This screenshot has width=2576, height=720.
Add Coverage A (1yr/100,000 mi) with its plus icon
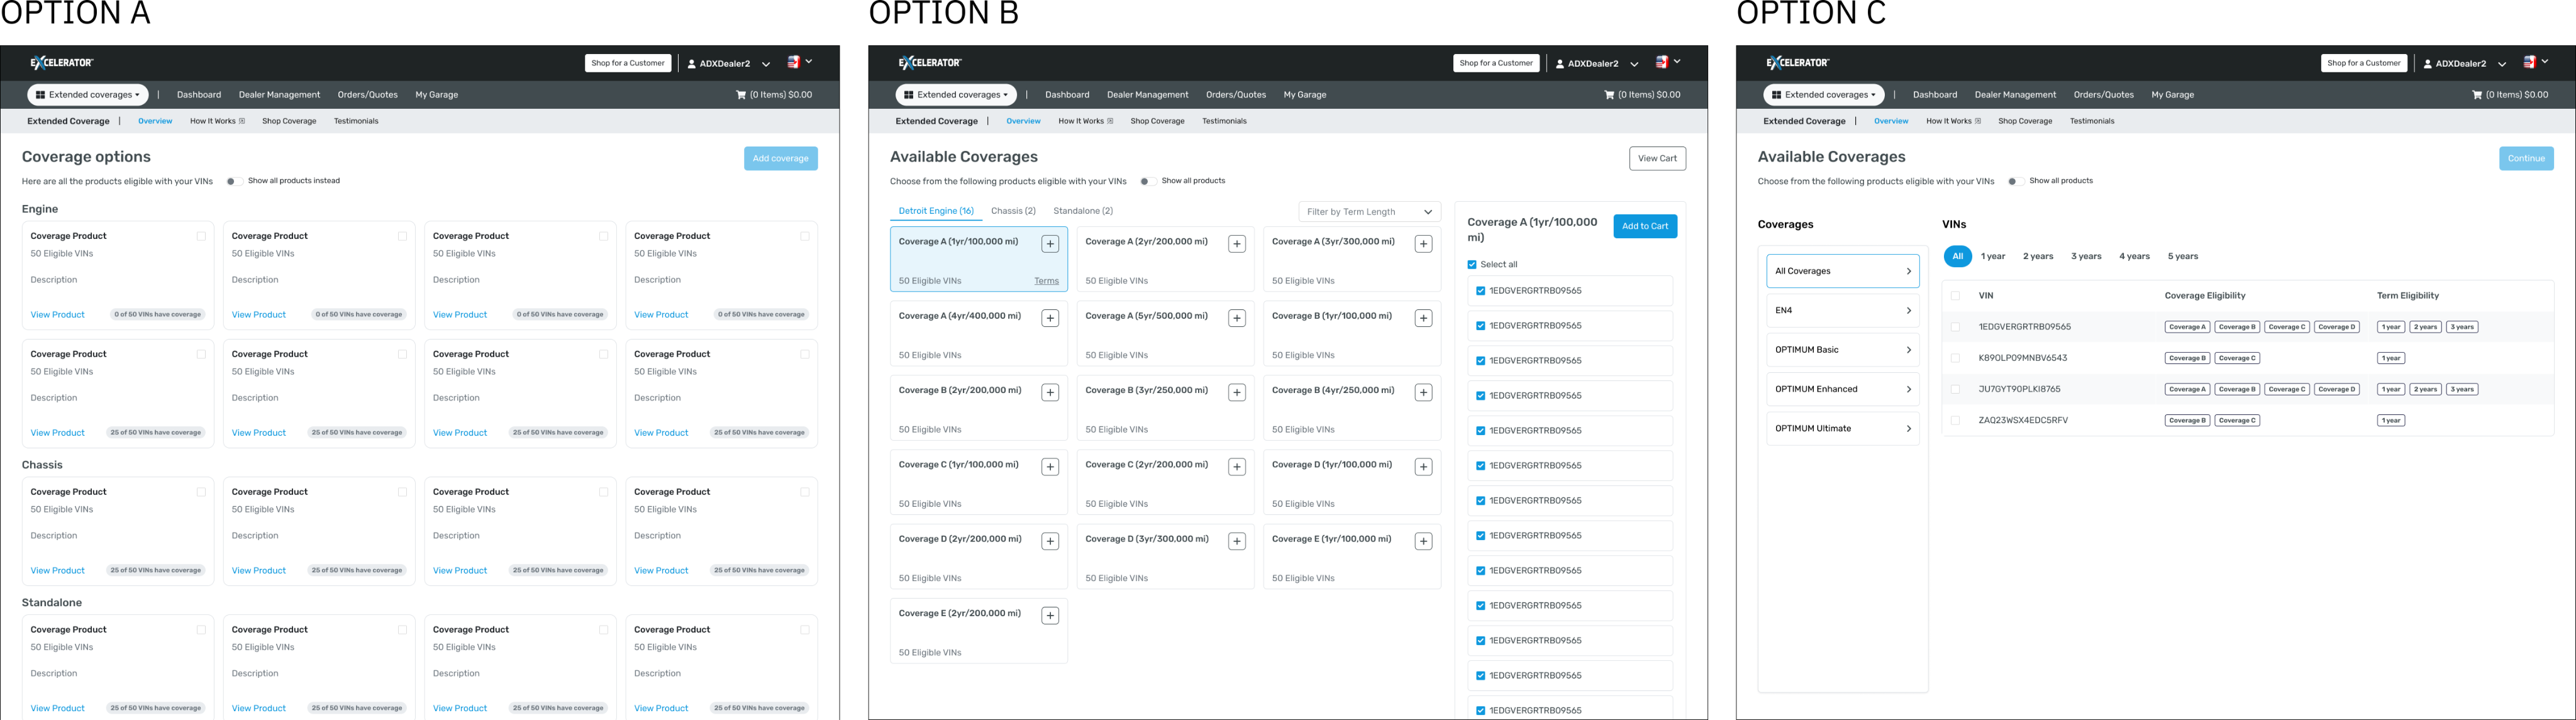pyautogui.click(x=1050, y=244)
